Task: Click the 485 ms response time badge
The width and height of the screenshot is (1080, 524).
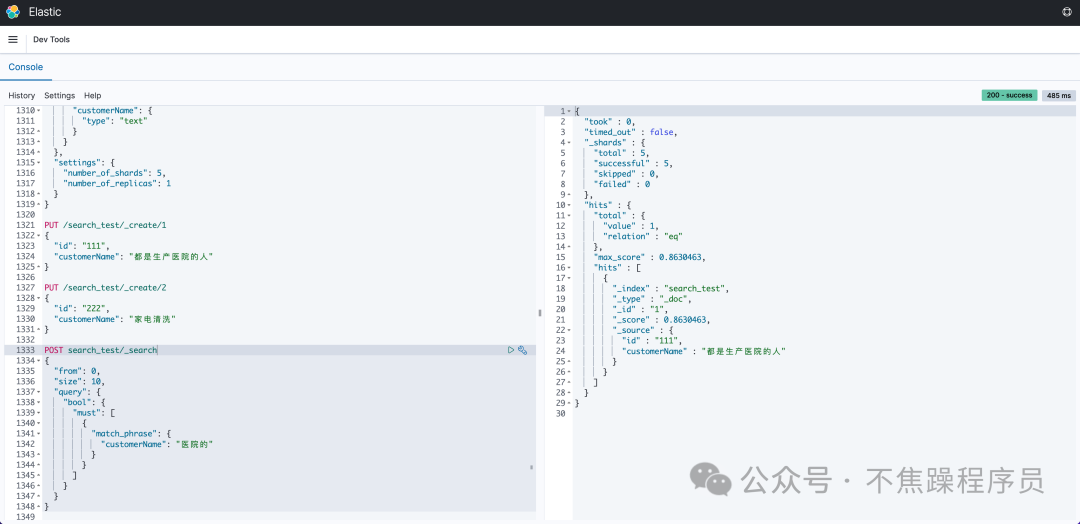Action: pos(1059,95)
